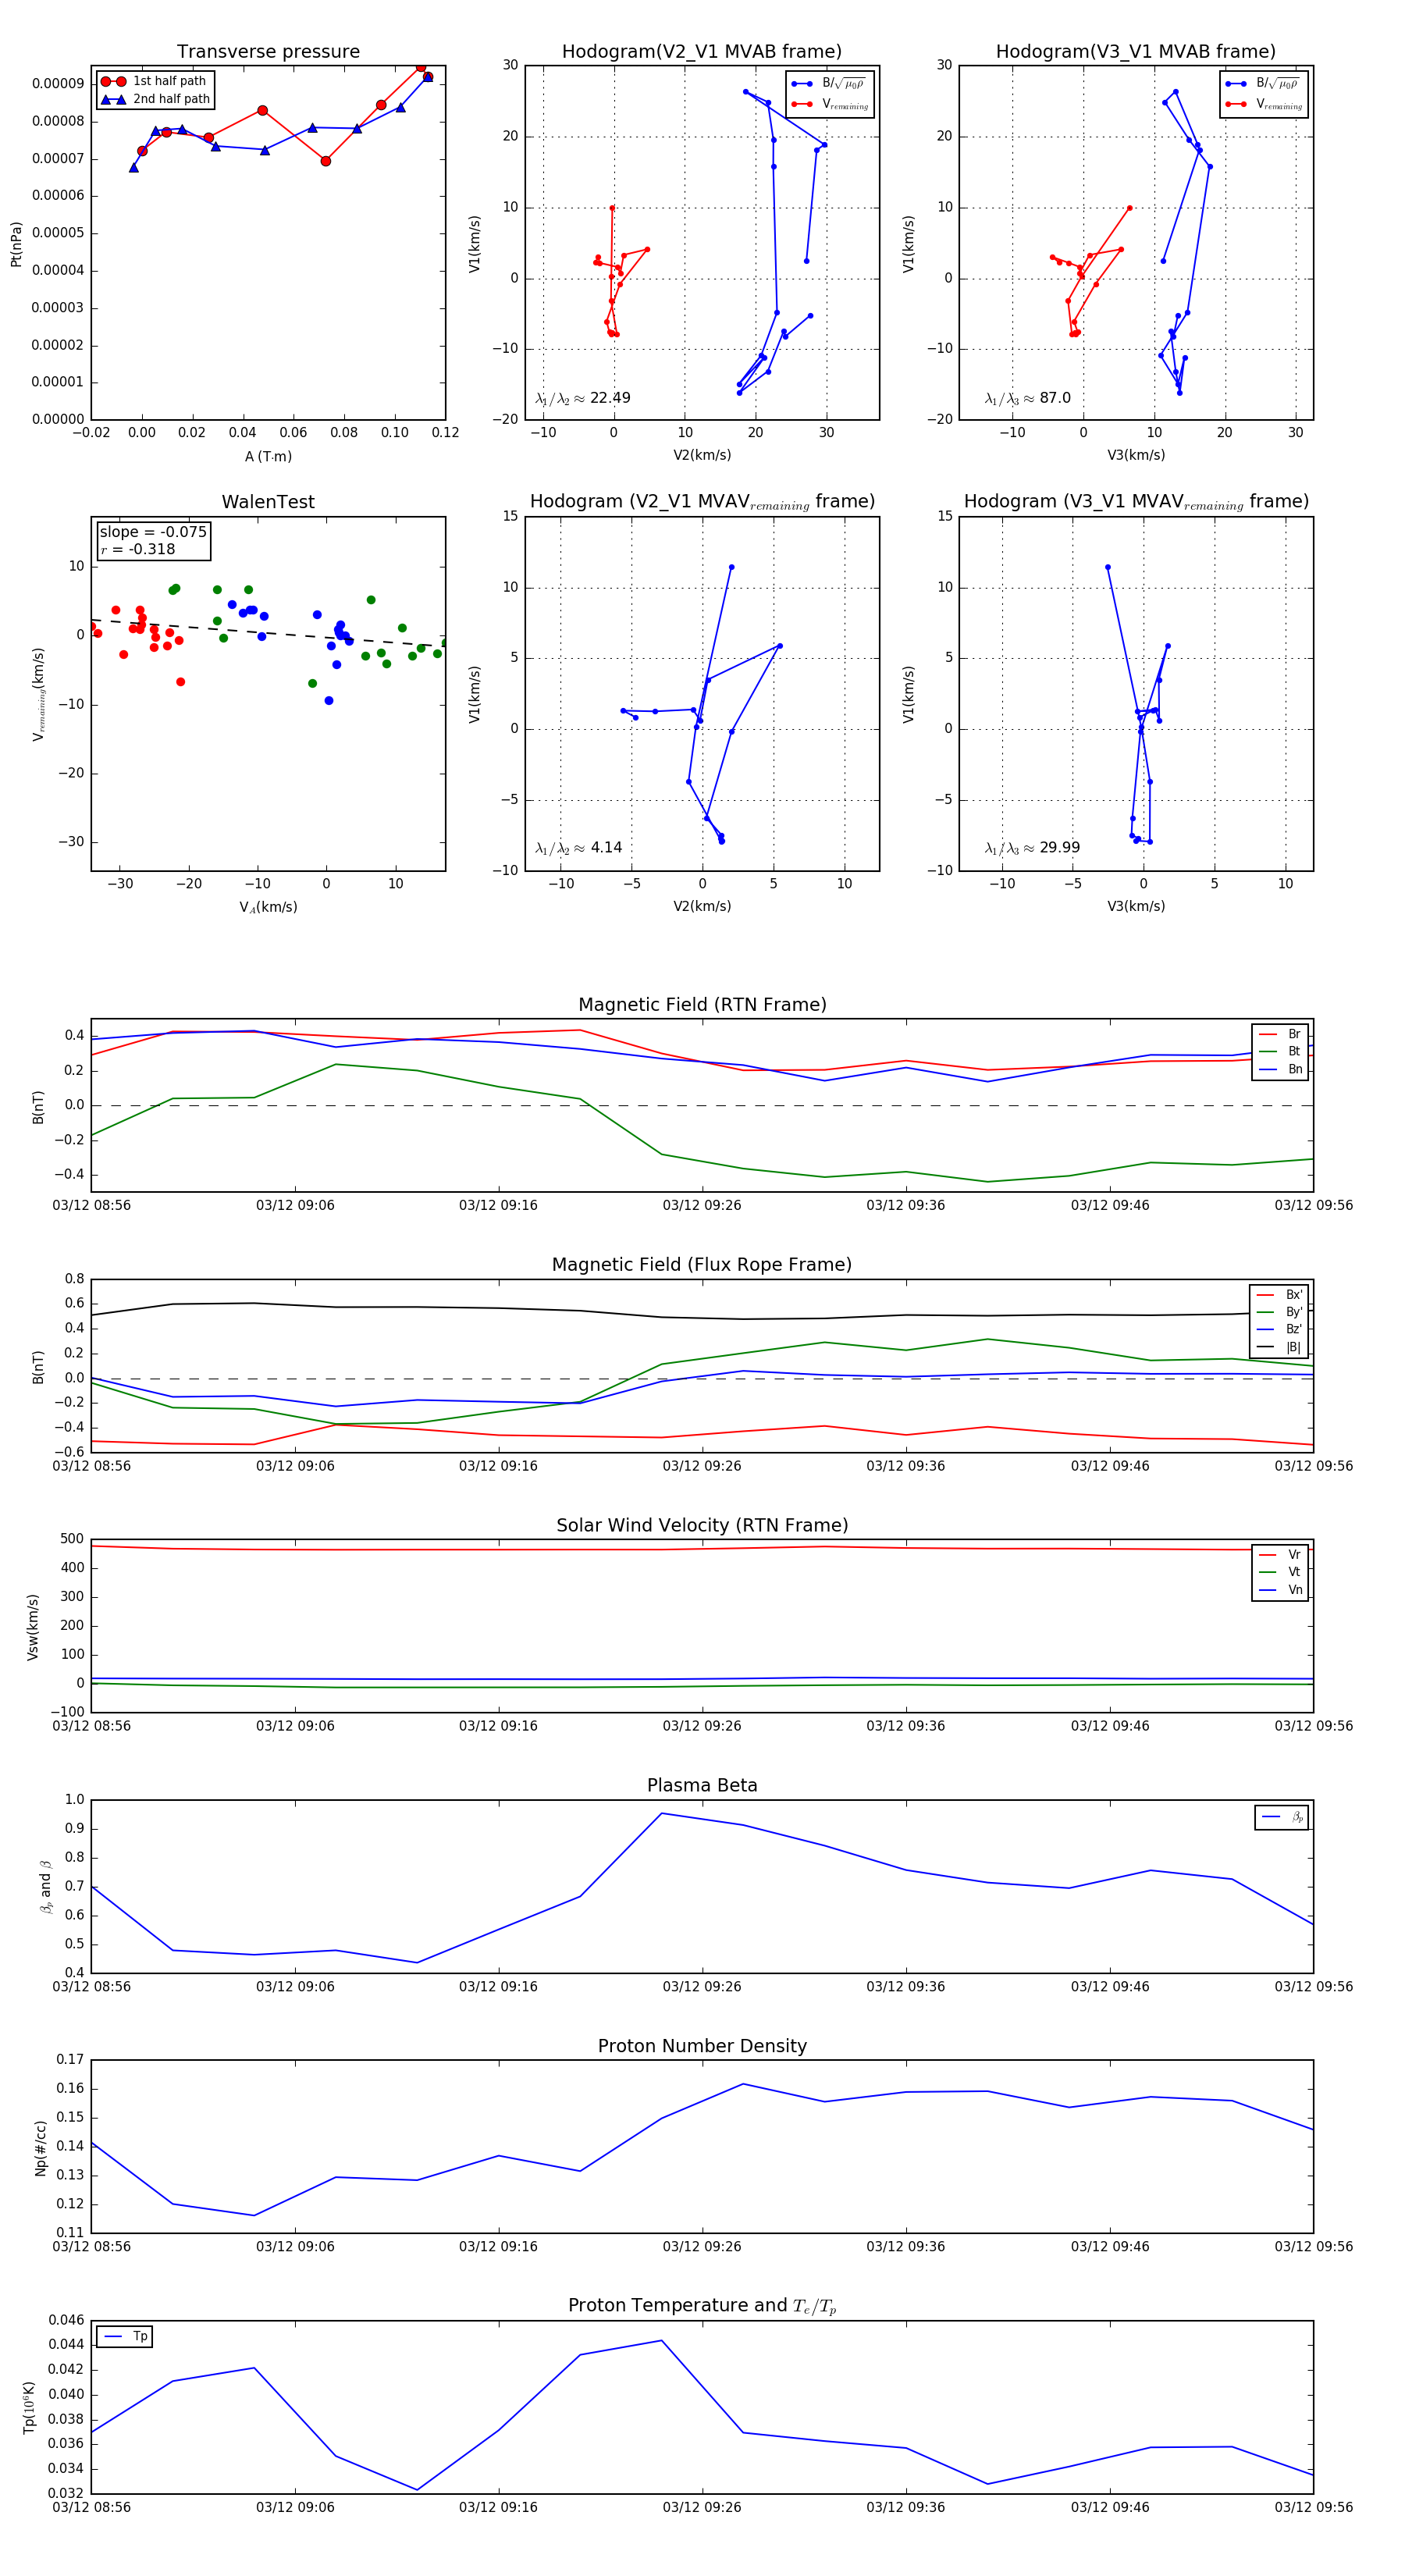The image size is (1405, 2576).
Task: Click the Bx' legend entry
Action: point(1279,1294)
